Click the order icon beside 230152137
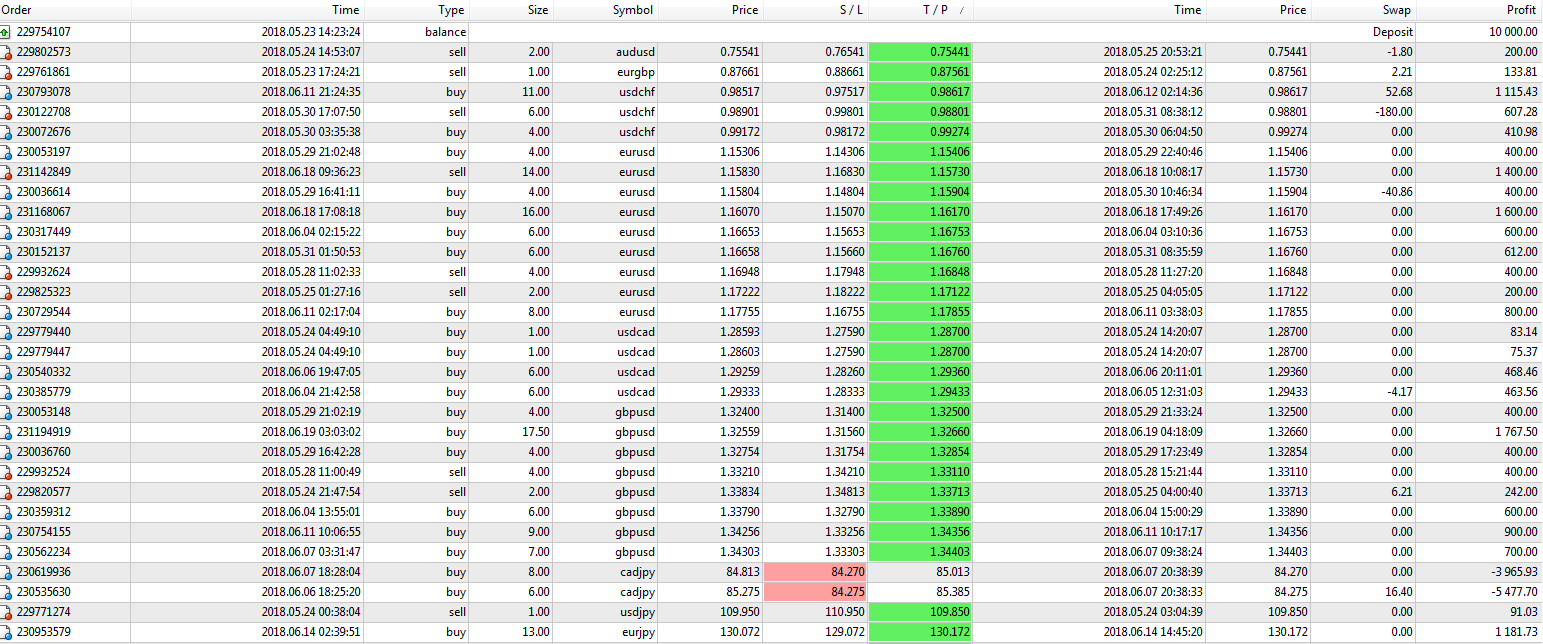Screen dimensions: 1543x644 coord(6,252)
